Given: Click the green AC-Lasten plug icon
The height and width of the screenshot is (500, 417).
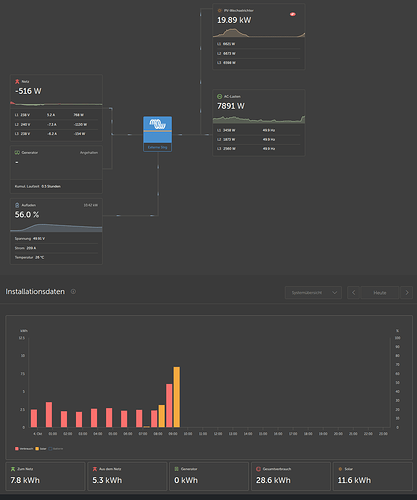Looking at the screenshot, I should pyautogui.click(x=219, y=96).
